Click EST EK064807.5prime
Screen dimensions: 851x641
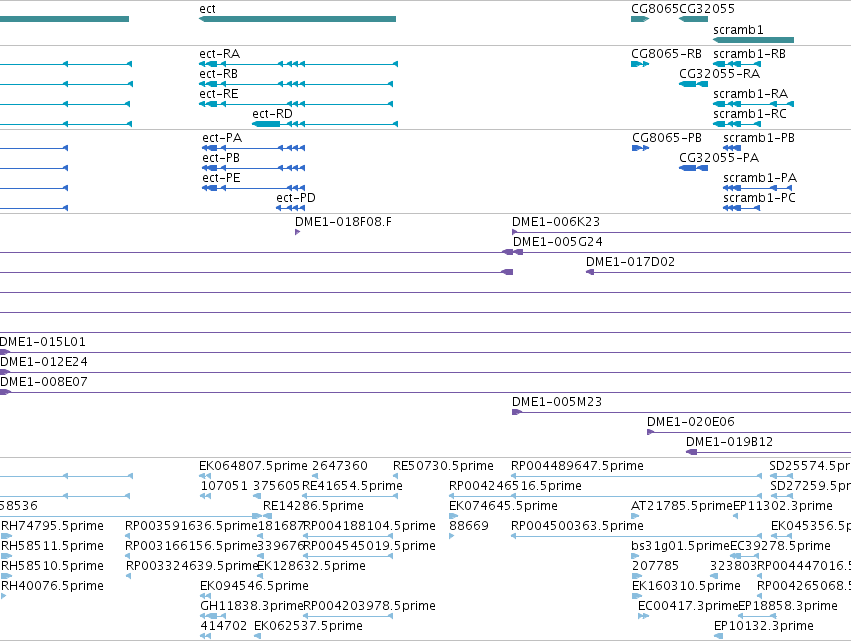pyautogui.click(x=253, y=466)
